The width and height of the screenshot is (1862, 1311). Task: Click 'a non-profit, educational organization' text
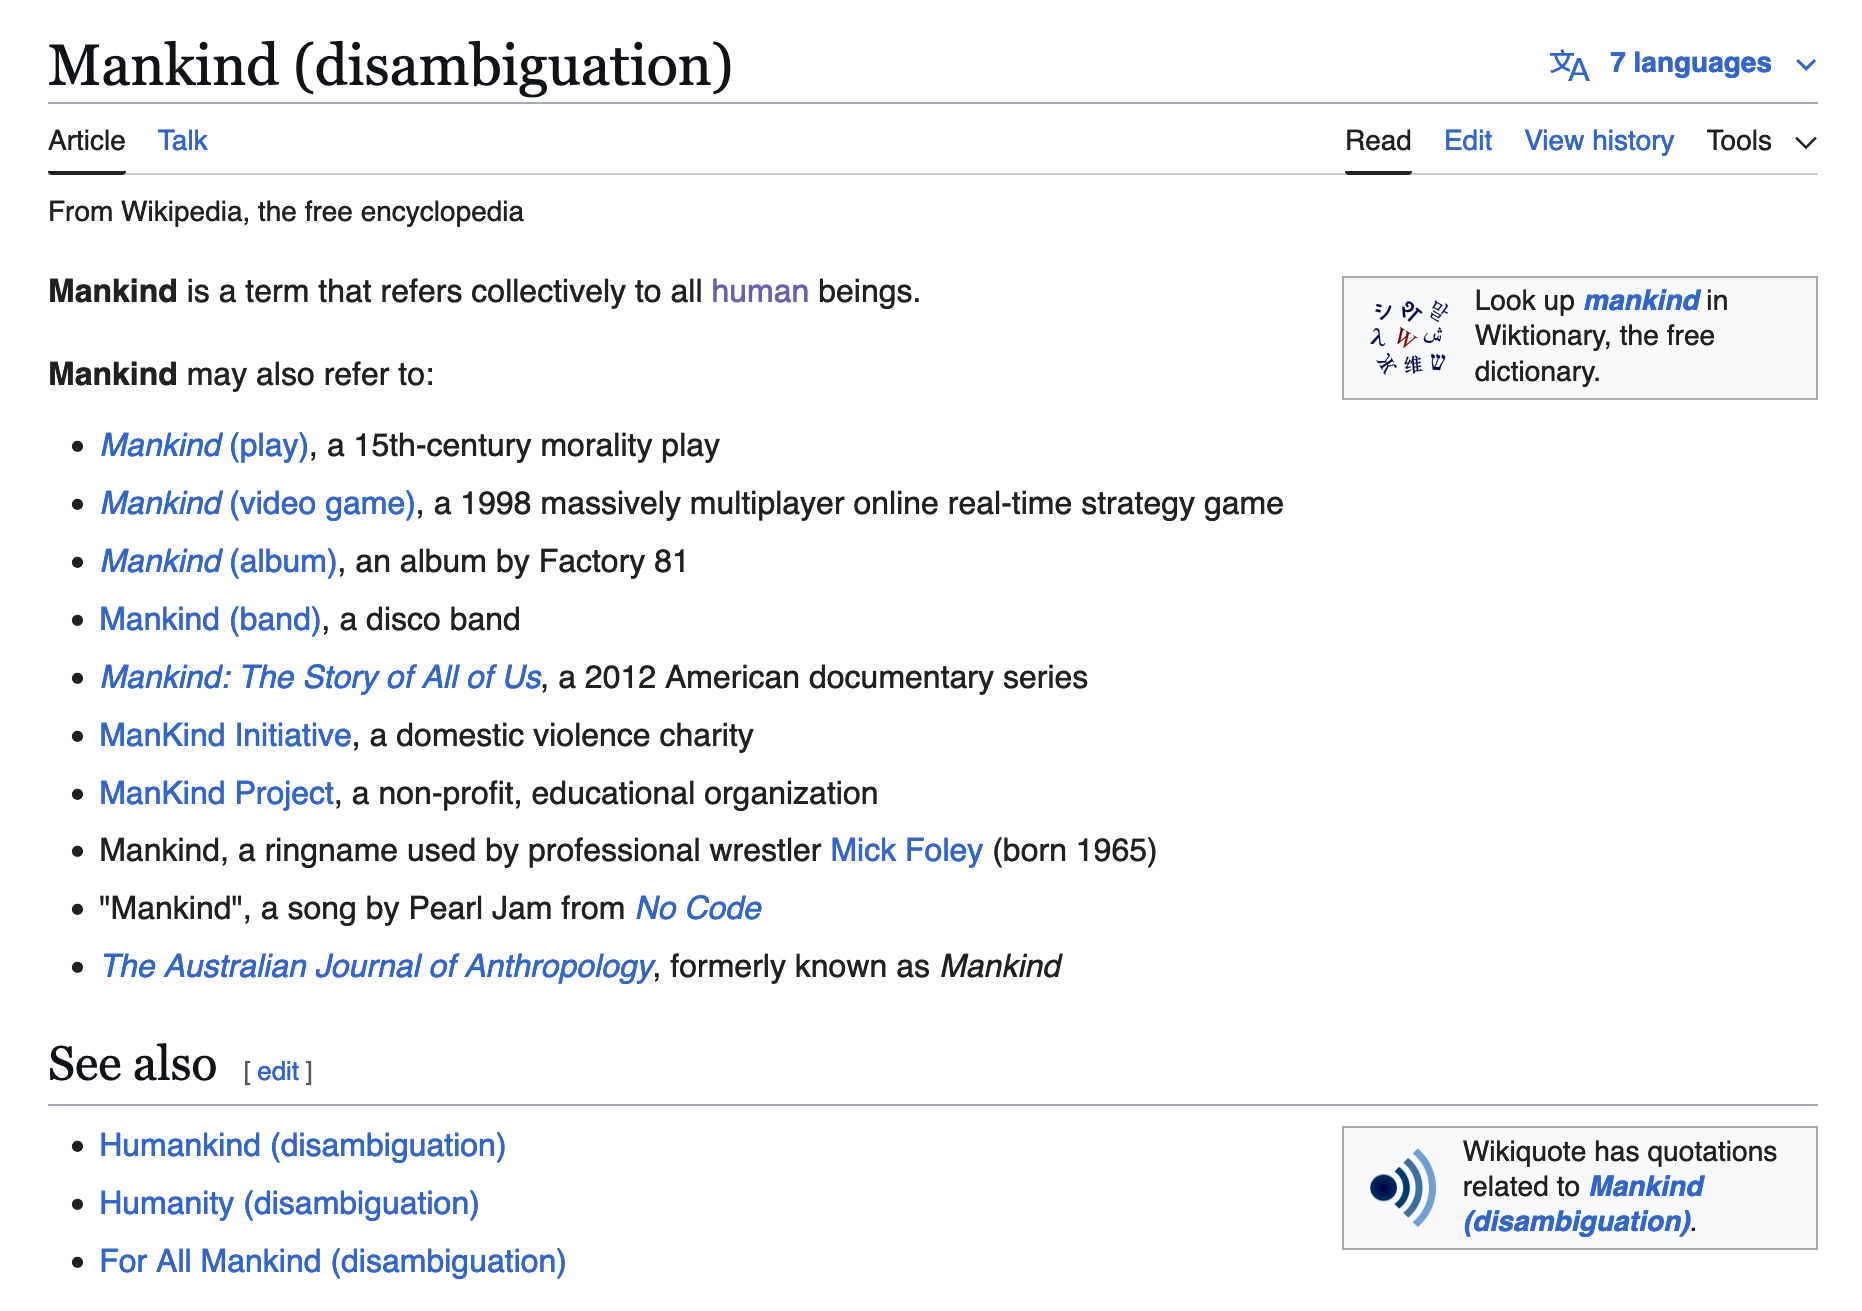[x=614, y=793]
